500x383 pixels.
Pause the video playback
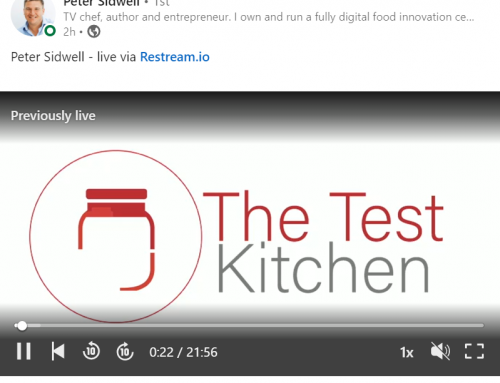point(24,352)
